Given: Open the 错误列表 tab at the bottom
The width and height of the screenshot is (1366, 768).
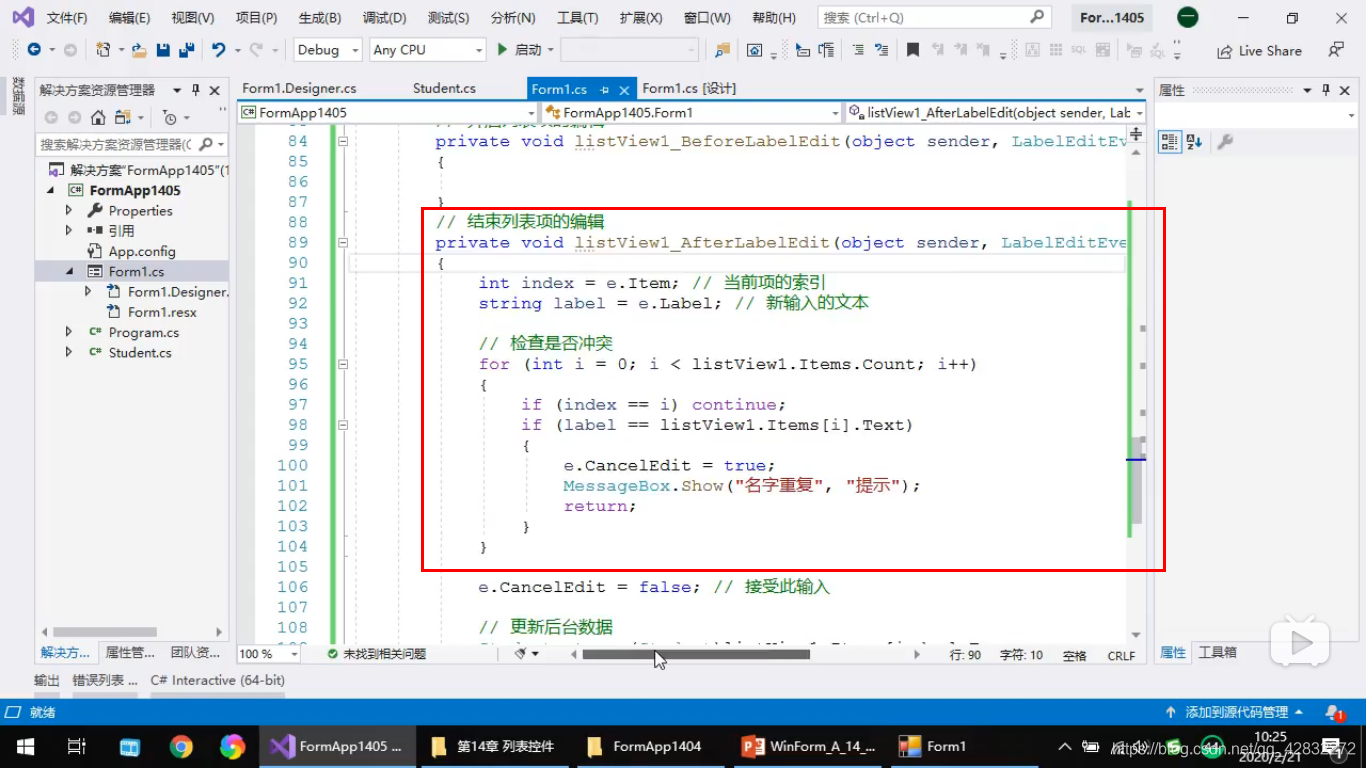Looking at the screenshot, I should point(105,680).
